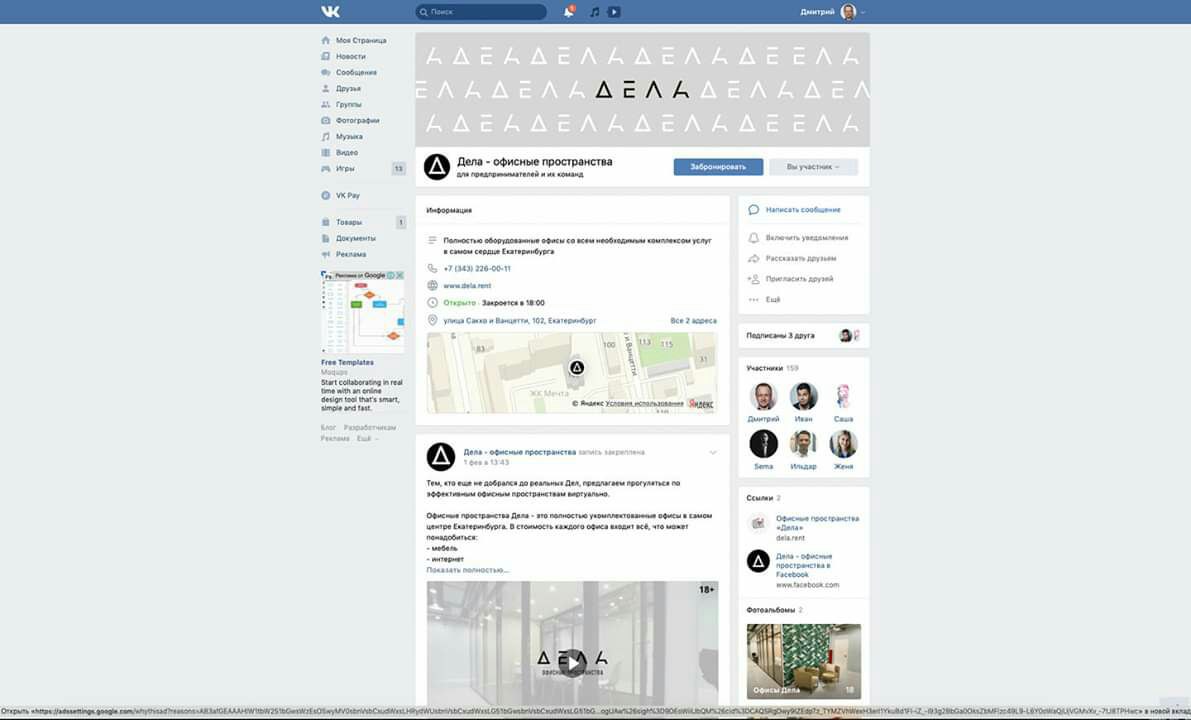This screenshot has width=1191, height=720.
Task: Open the www.dela.rent website link
Action: tap(467, 286)
